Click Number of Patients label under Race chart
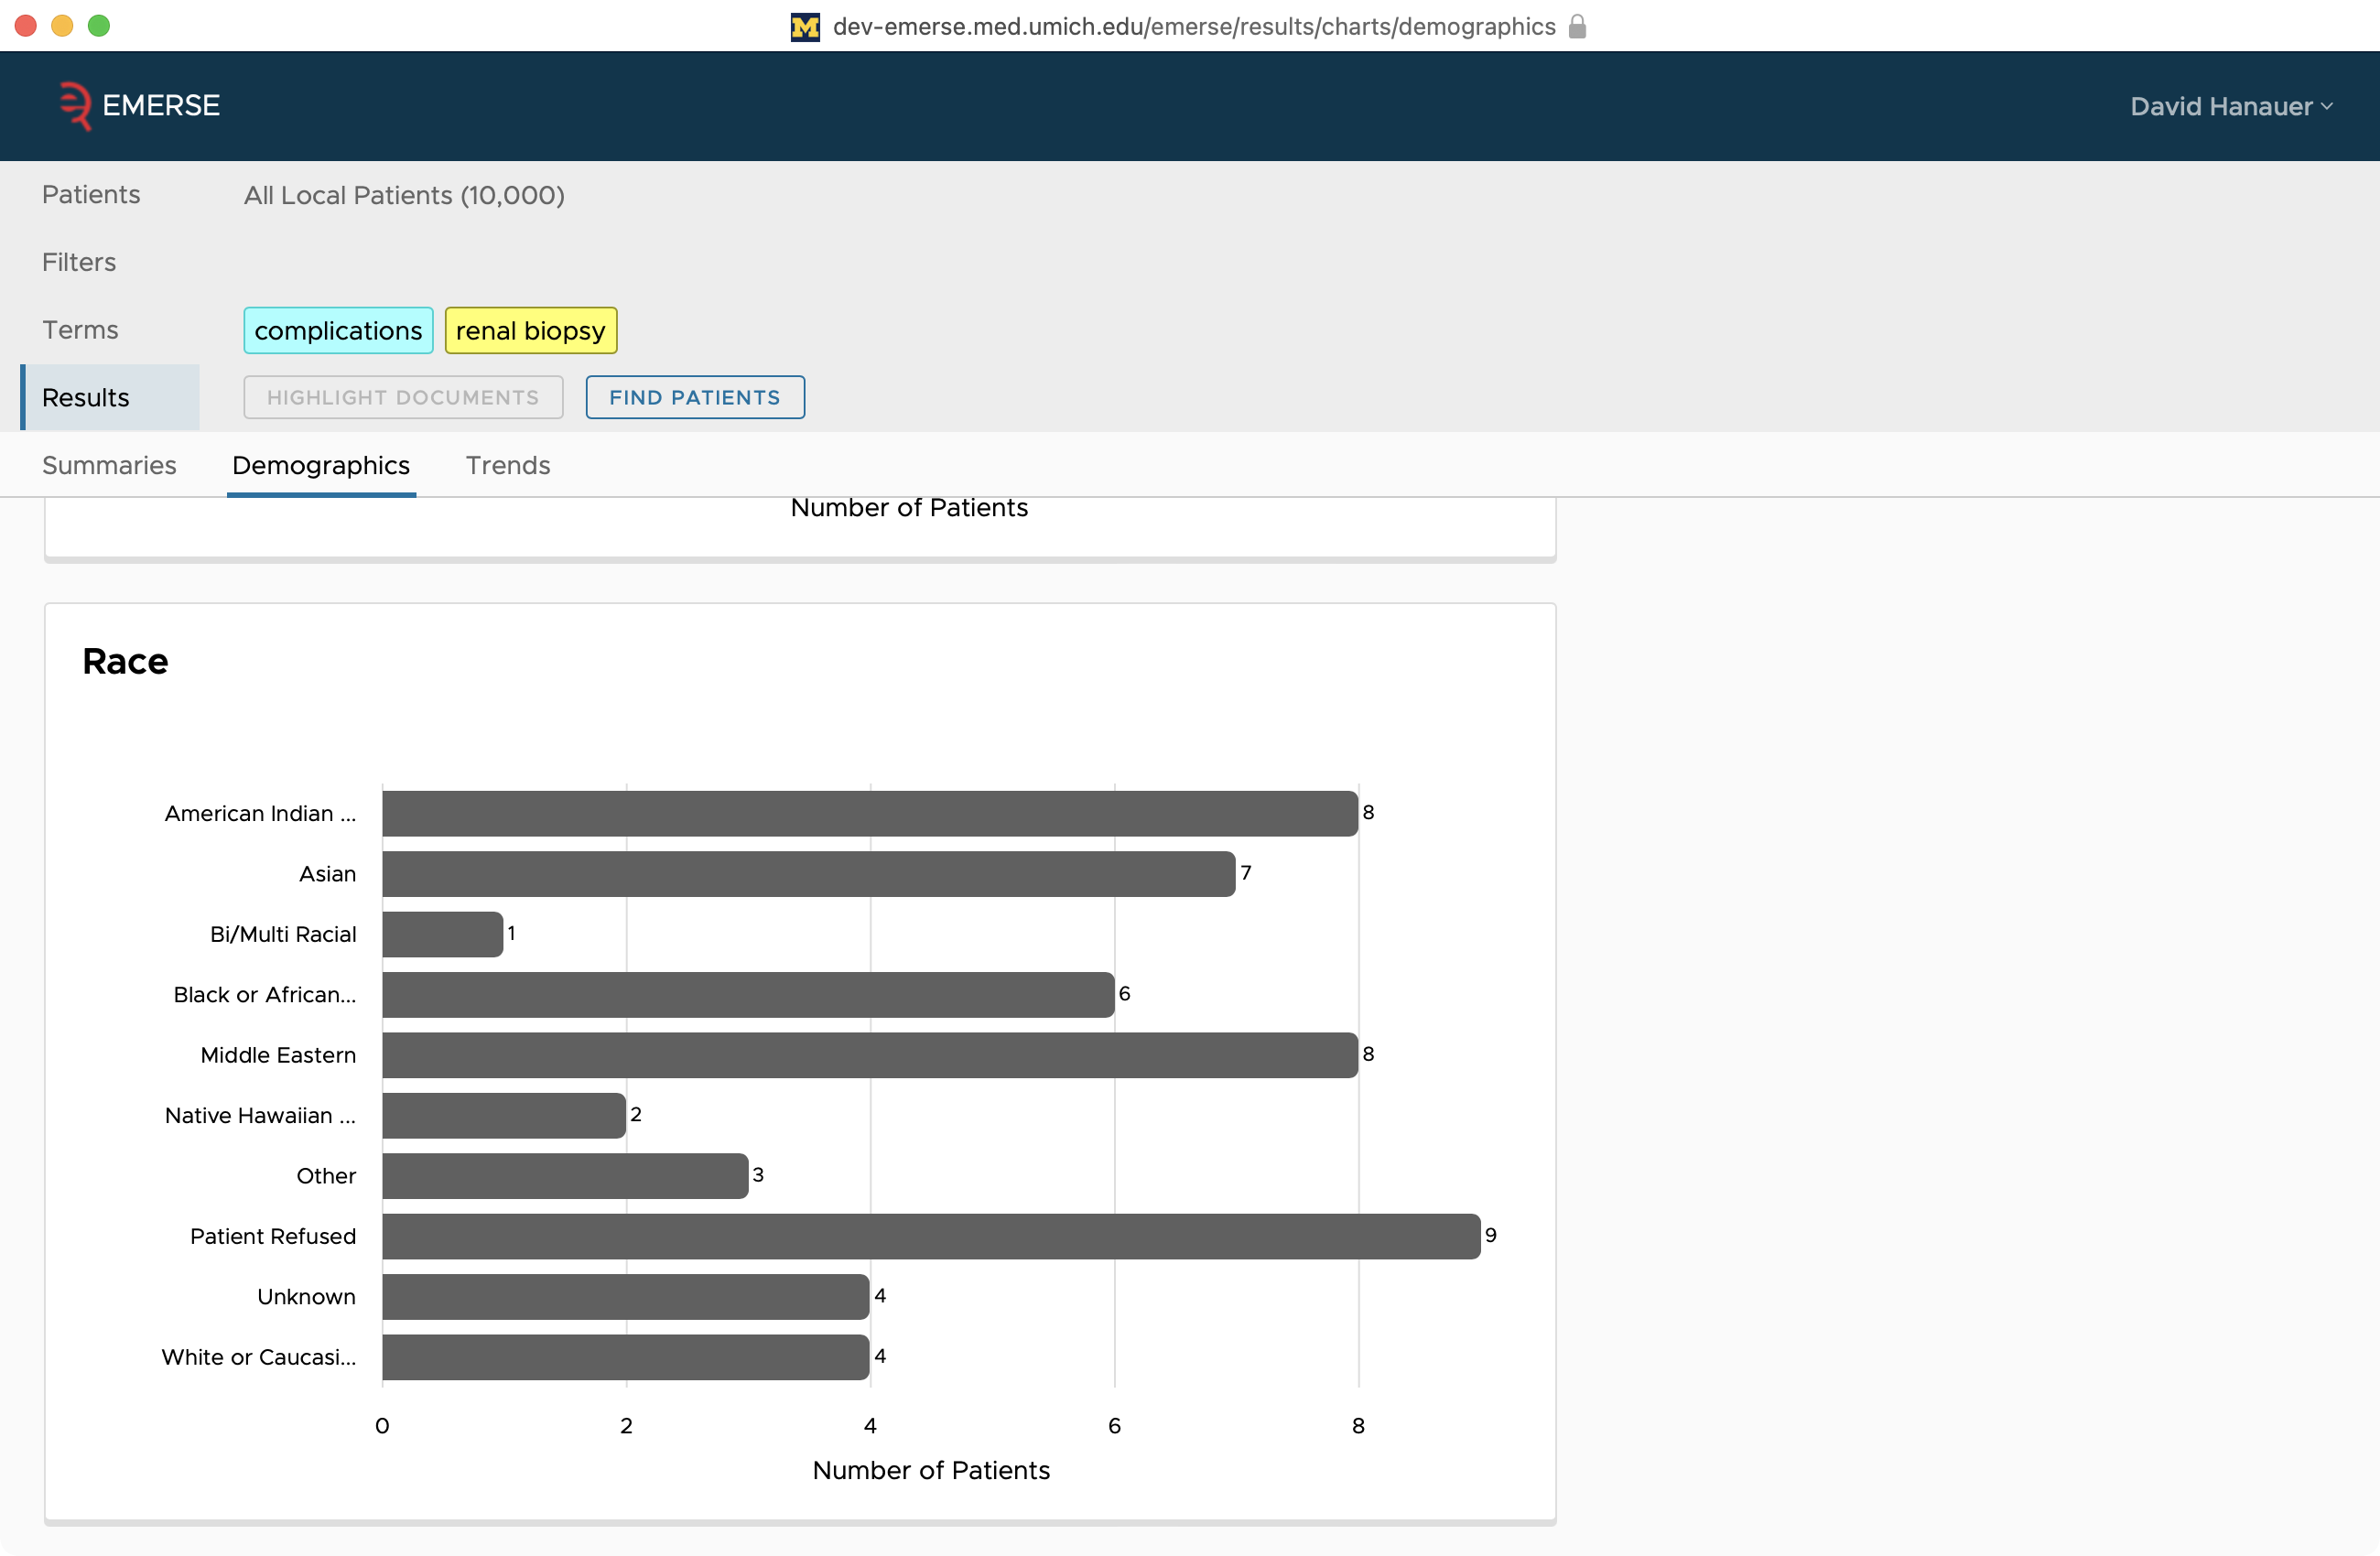The width and height of the screenshot is (2380, 1556). tap(931, 1470)
